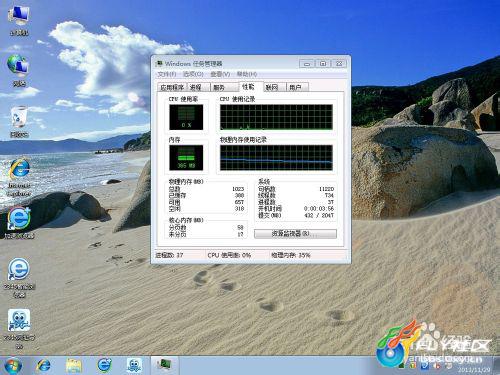This screenshot has height=375, width=500.
Task: Open the 查看(V) menu
Action: [220, 74]
